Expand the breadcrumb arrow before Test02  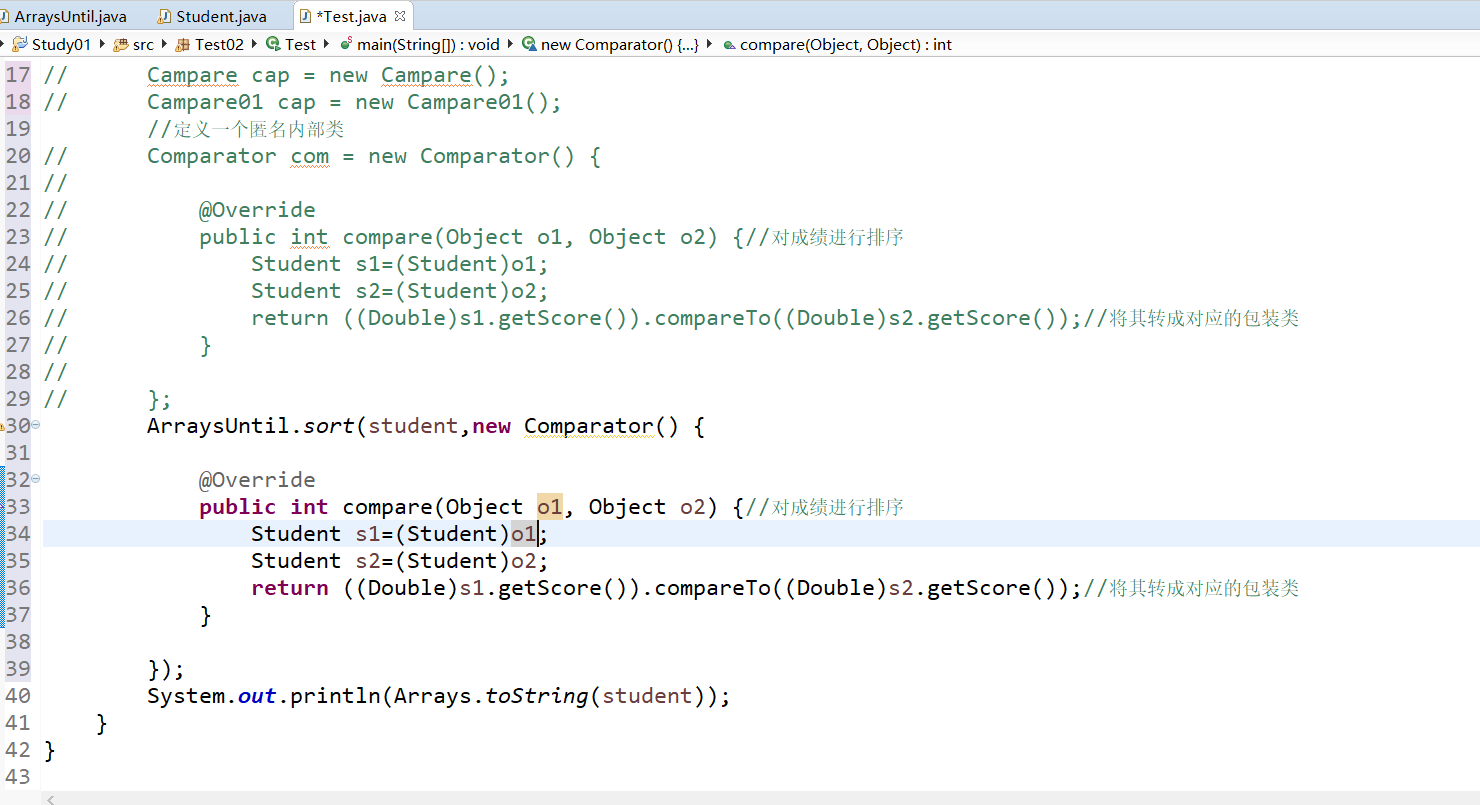tap(165, 44)
